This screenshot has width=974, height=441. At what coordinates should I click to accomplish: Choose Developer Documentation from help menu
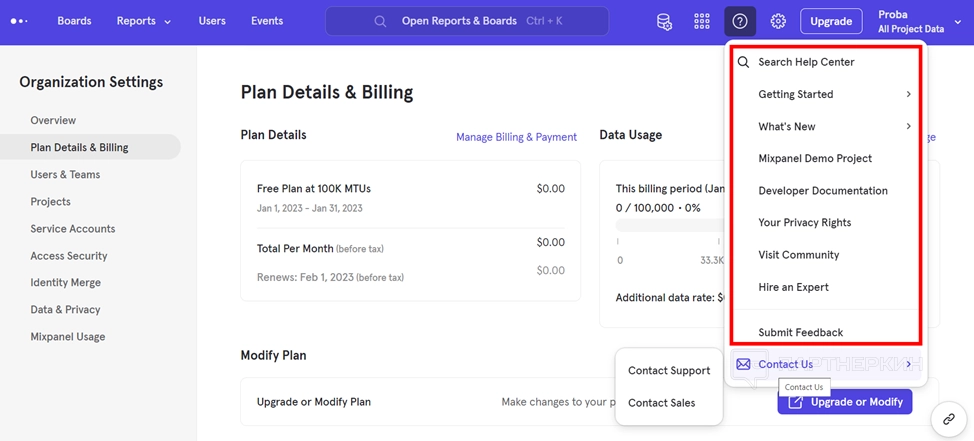(x=822, y=190)
